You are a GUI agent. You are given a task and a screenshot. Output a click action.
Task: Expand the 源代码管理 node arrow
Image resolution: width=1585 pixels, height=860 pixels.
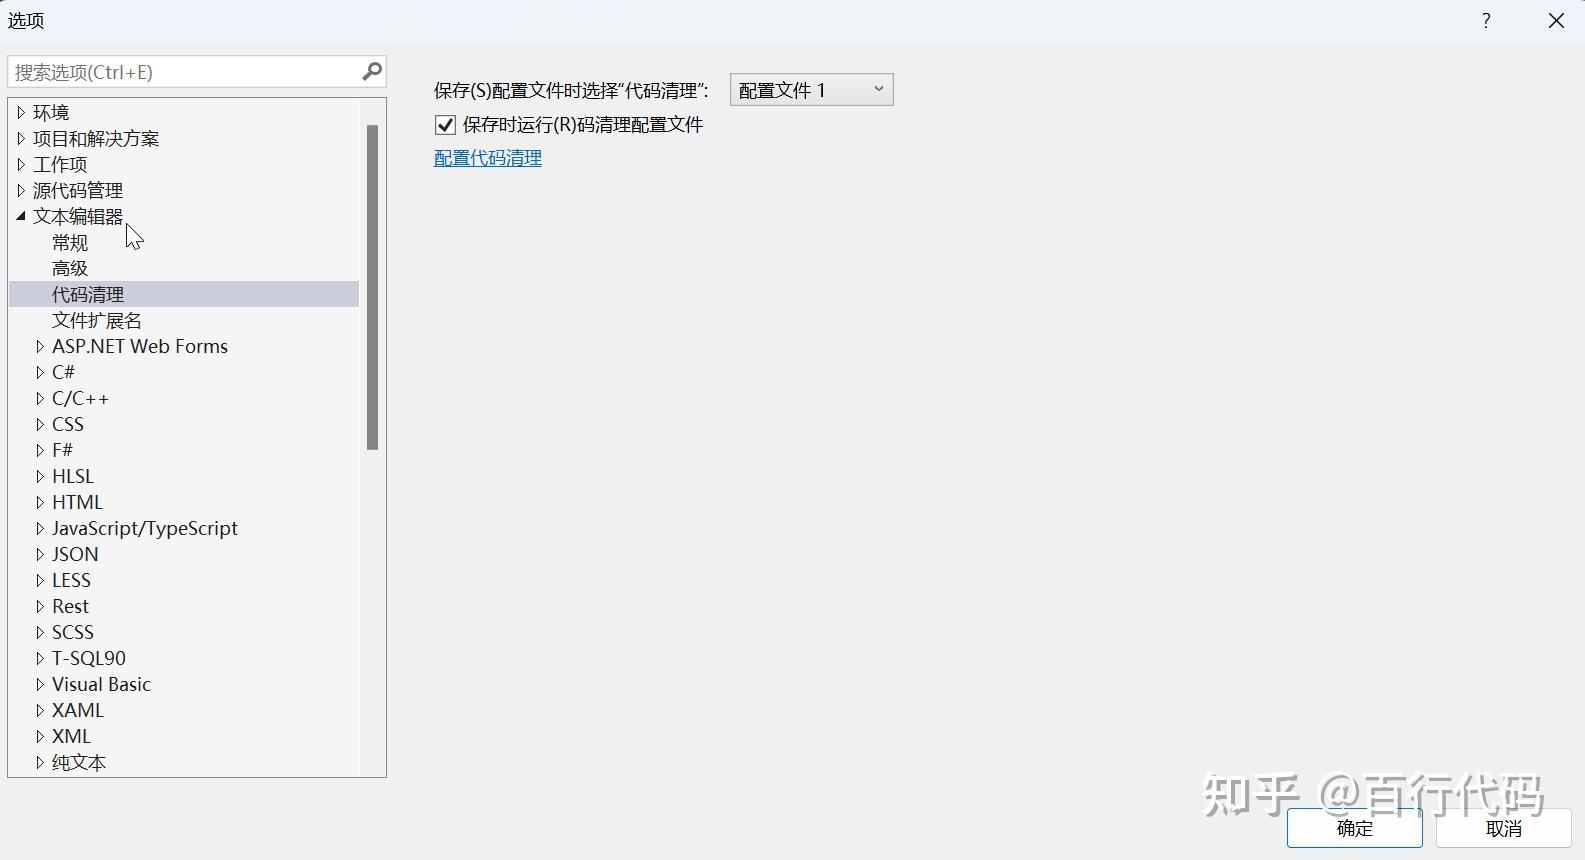pyautogui.click(x=21, y=190)
